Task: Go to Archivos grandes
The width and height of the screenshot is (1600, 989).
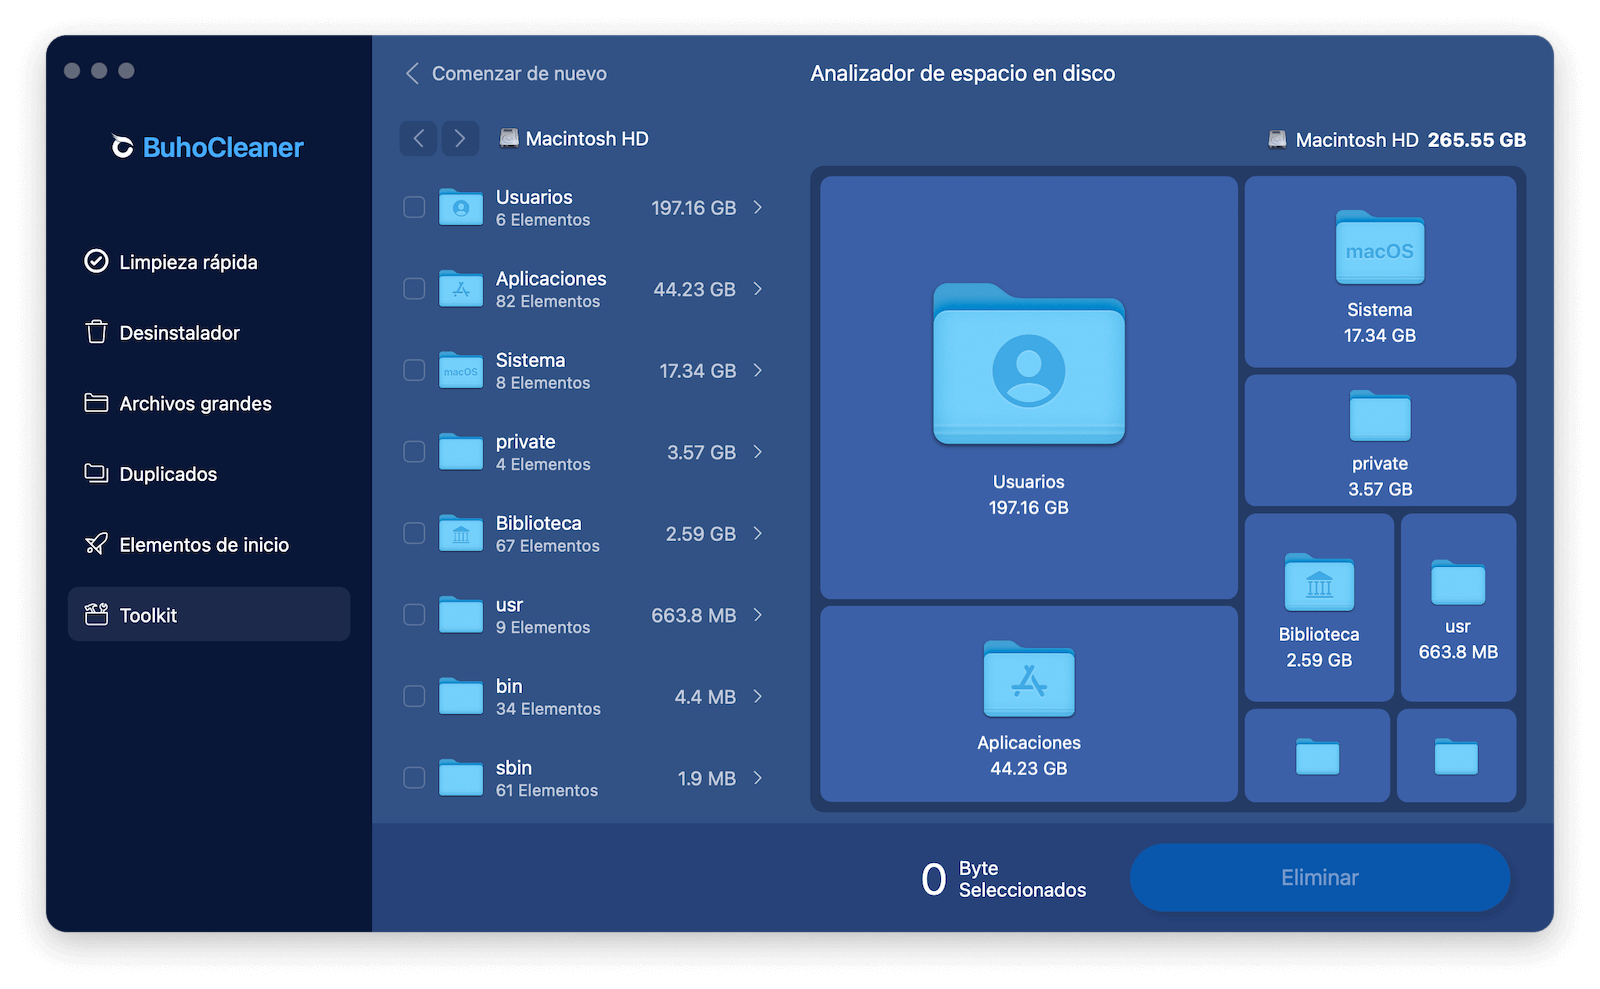Action: [208, 403]
